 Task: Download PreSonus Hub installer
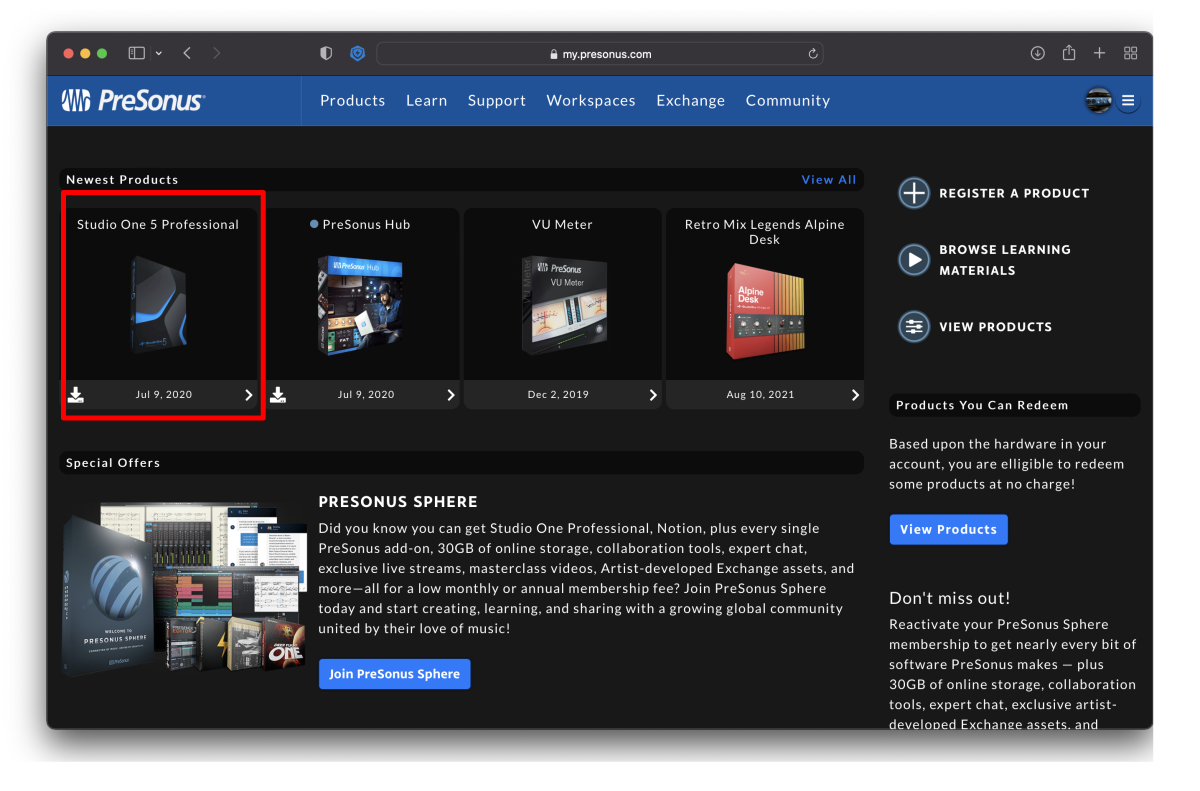click(278, 394)
